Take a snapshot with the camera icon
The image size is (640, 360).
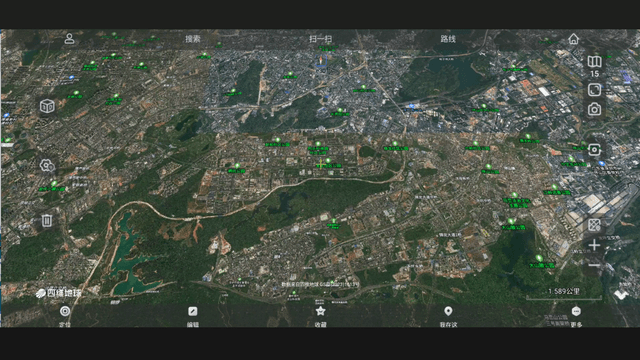tap(594, 109)
